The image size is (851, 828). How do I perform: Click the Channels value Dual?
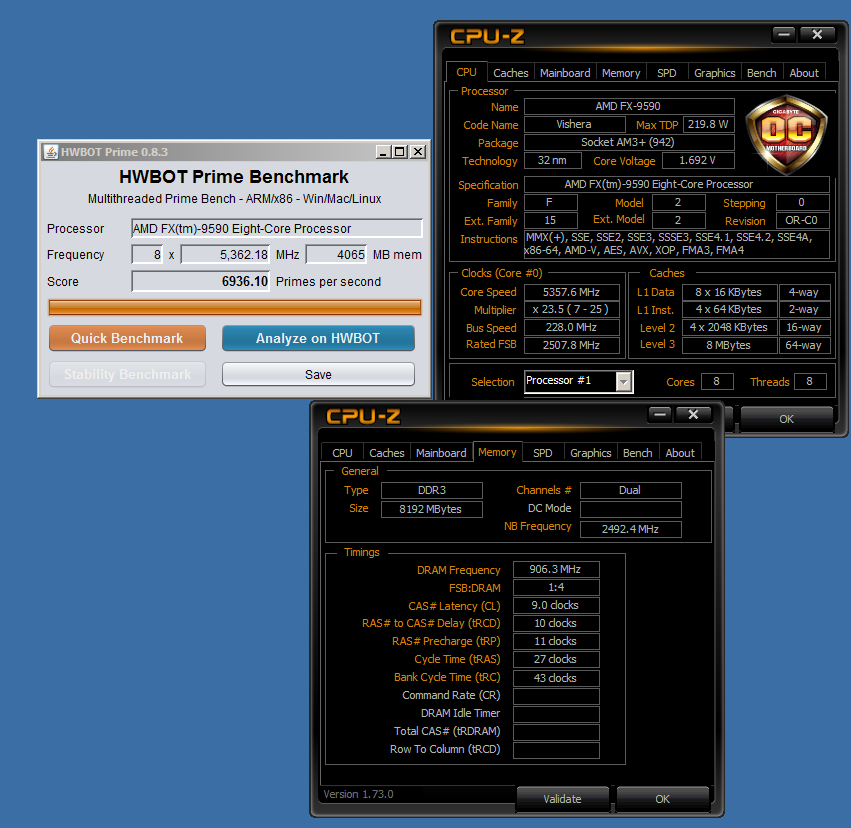point(630,491)
